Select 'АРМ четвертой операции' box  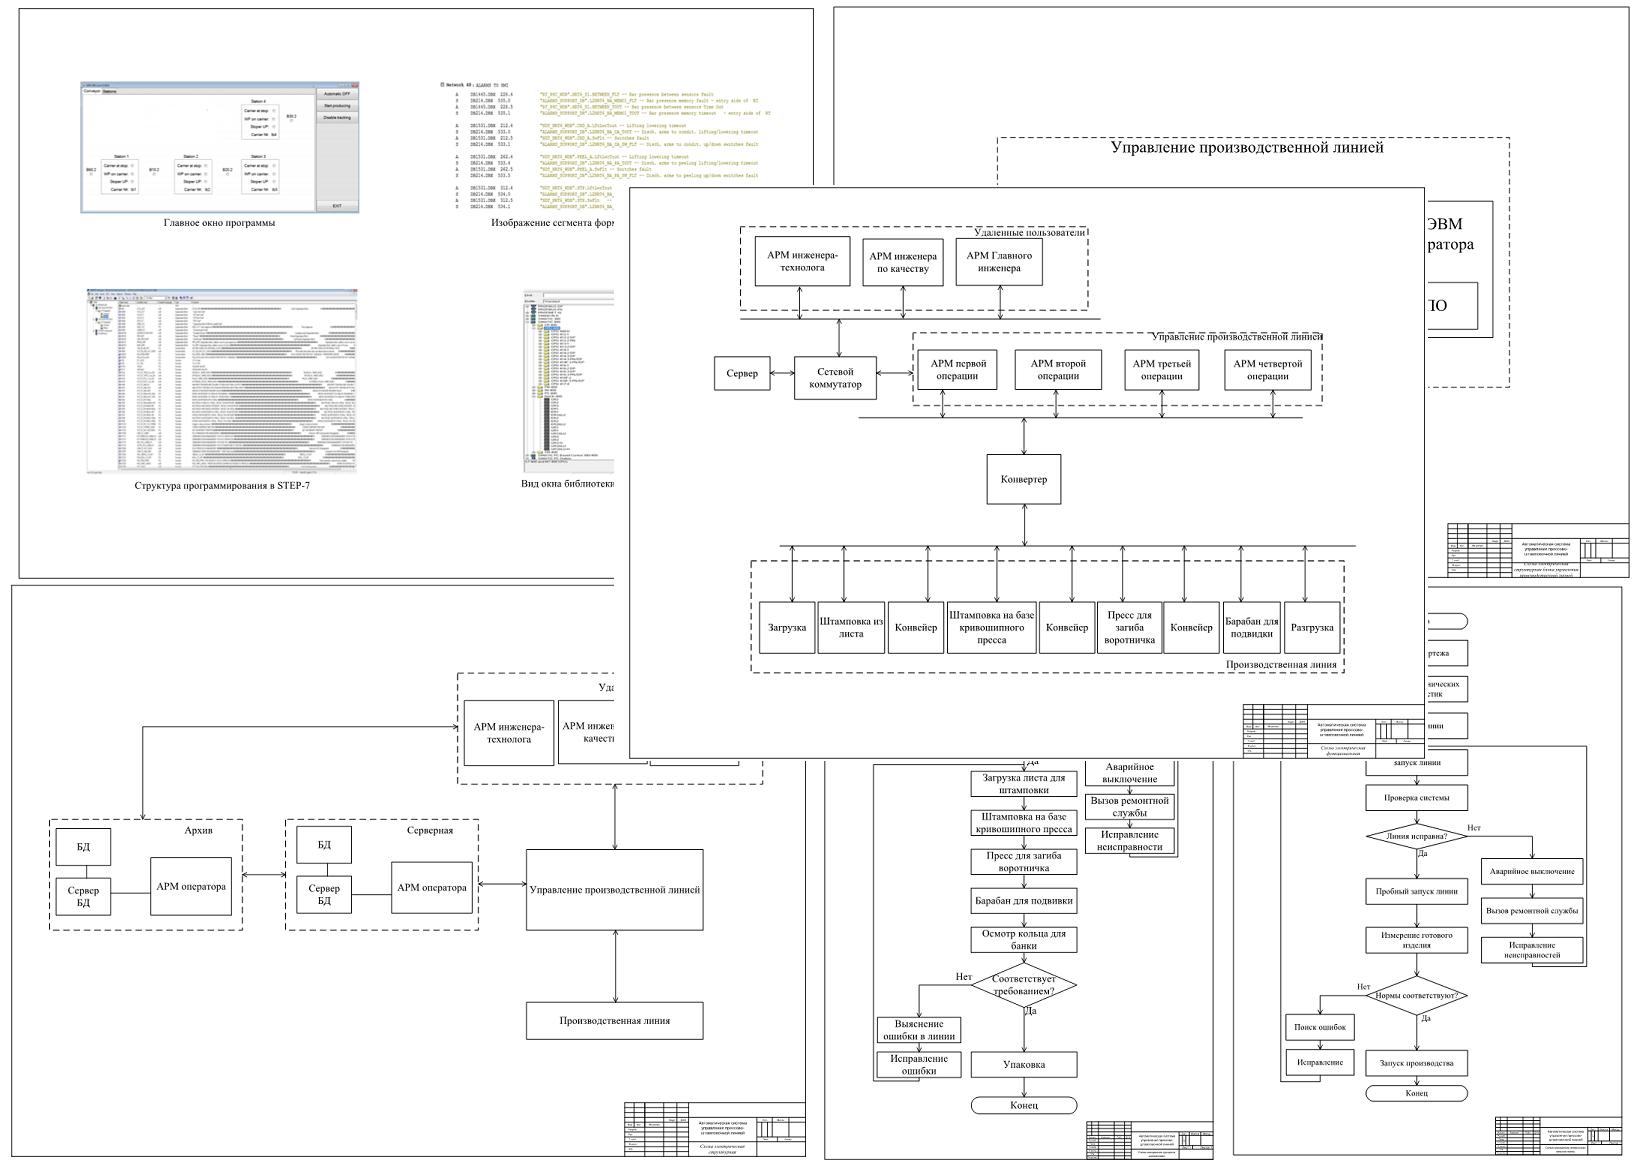tap(1267, 370)
